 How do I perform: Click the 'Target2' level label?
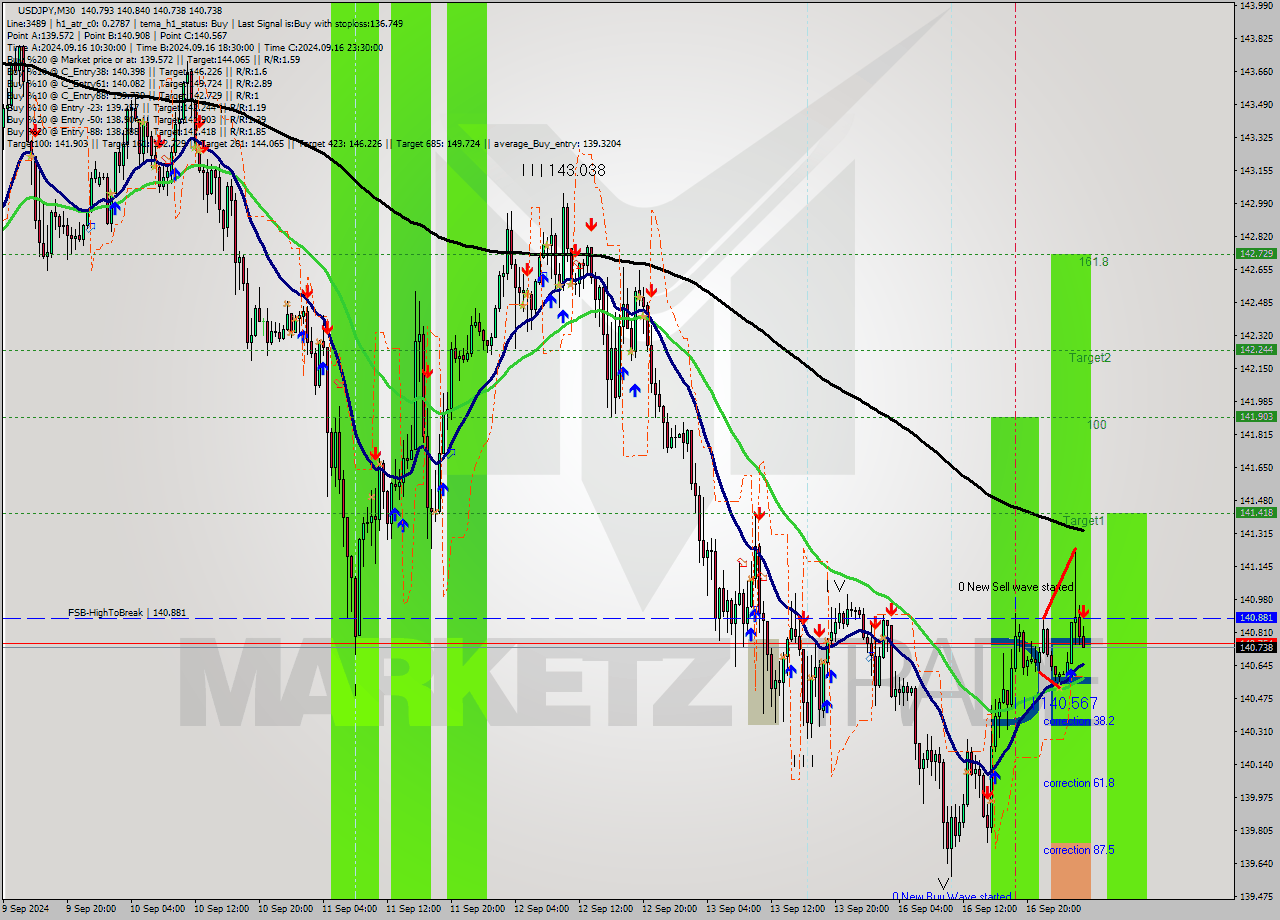pyautogui.click(x=1089, y=357)
